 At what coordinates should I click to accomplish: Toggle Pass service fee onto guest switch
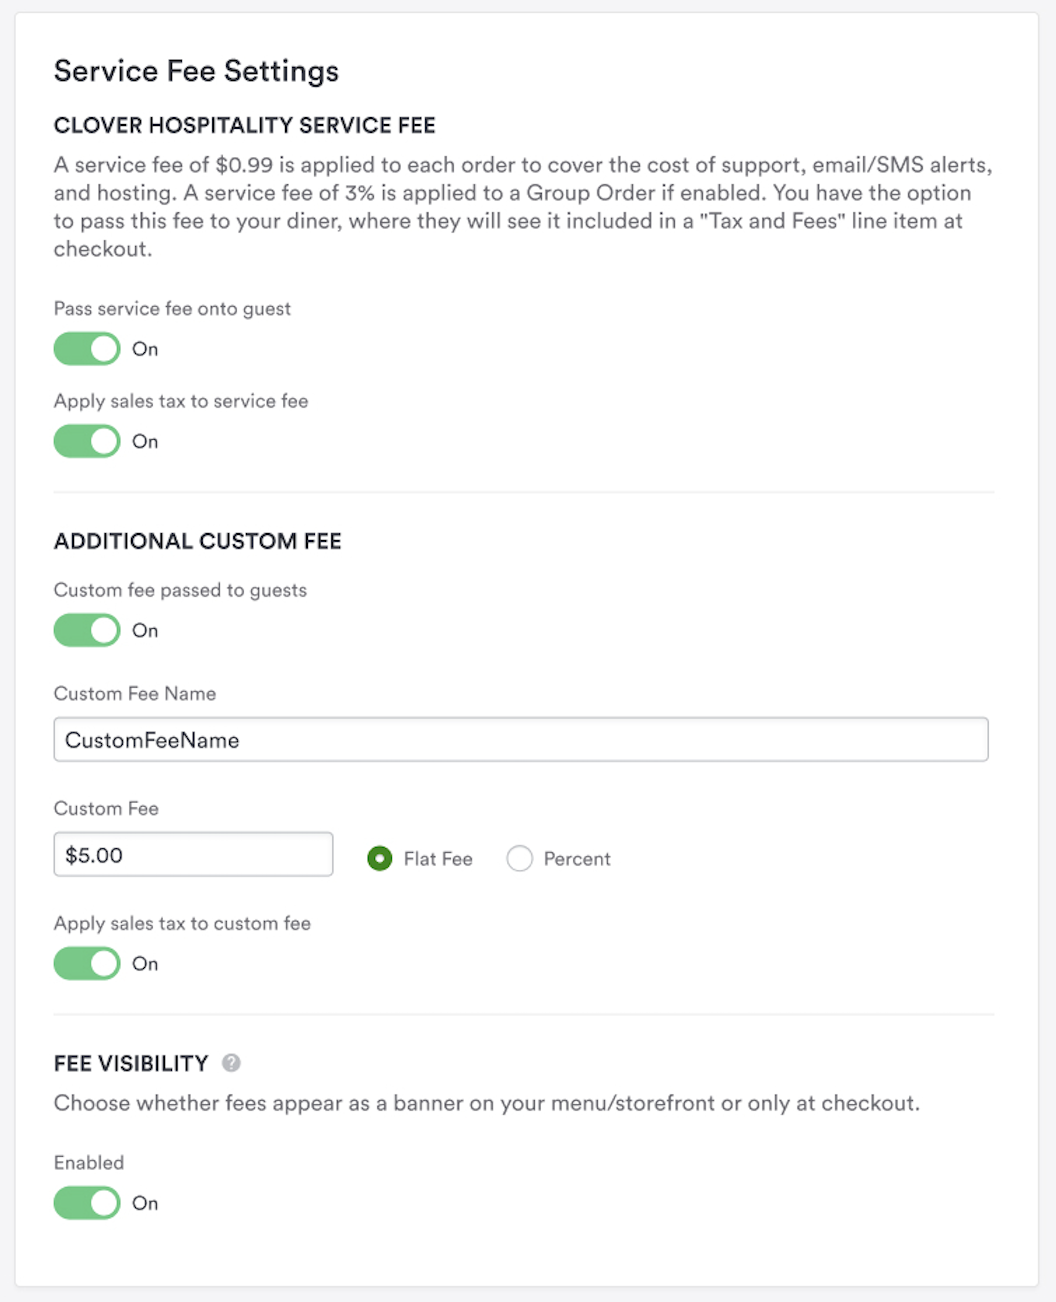87,349
